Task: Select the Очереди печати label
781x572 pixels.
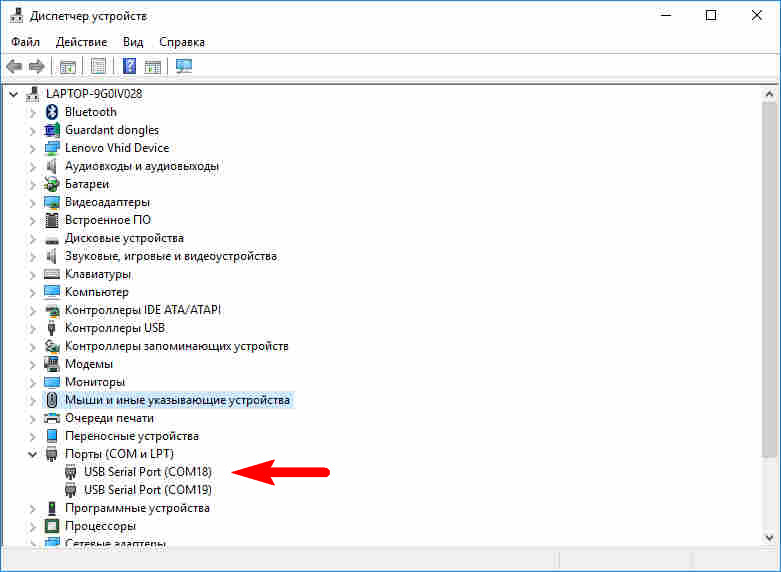Action: (x=109, y=418)
